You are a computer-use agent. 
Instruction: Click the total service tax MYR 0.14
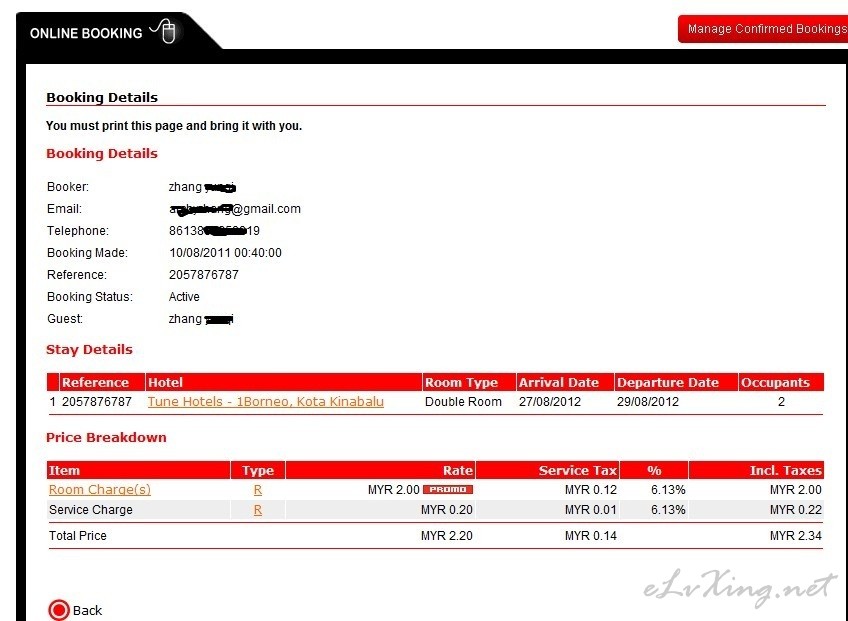[591, 536]
